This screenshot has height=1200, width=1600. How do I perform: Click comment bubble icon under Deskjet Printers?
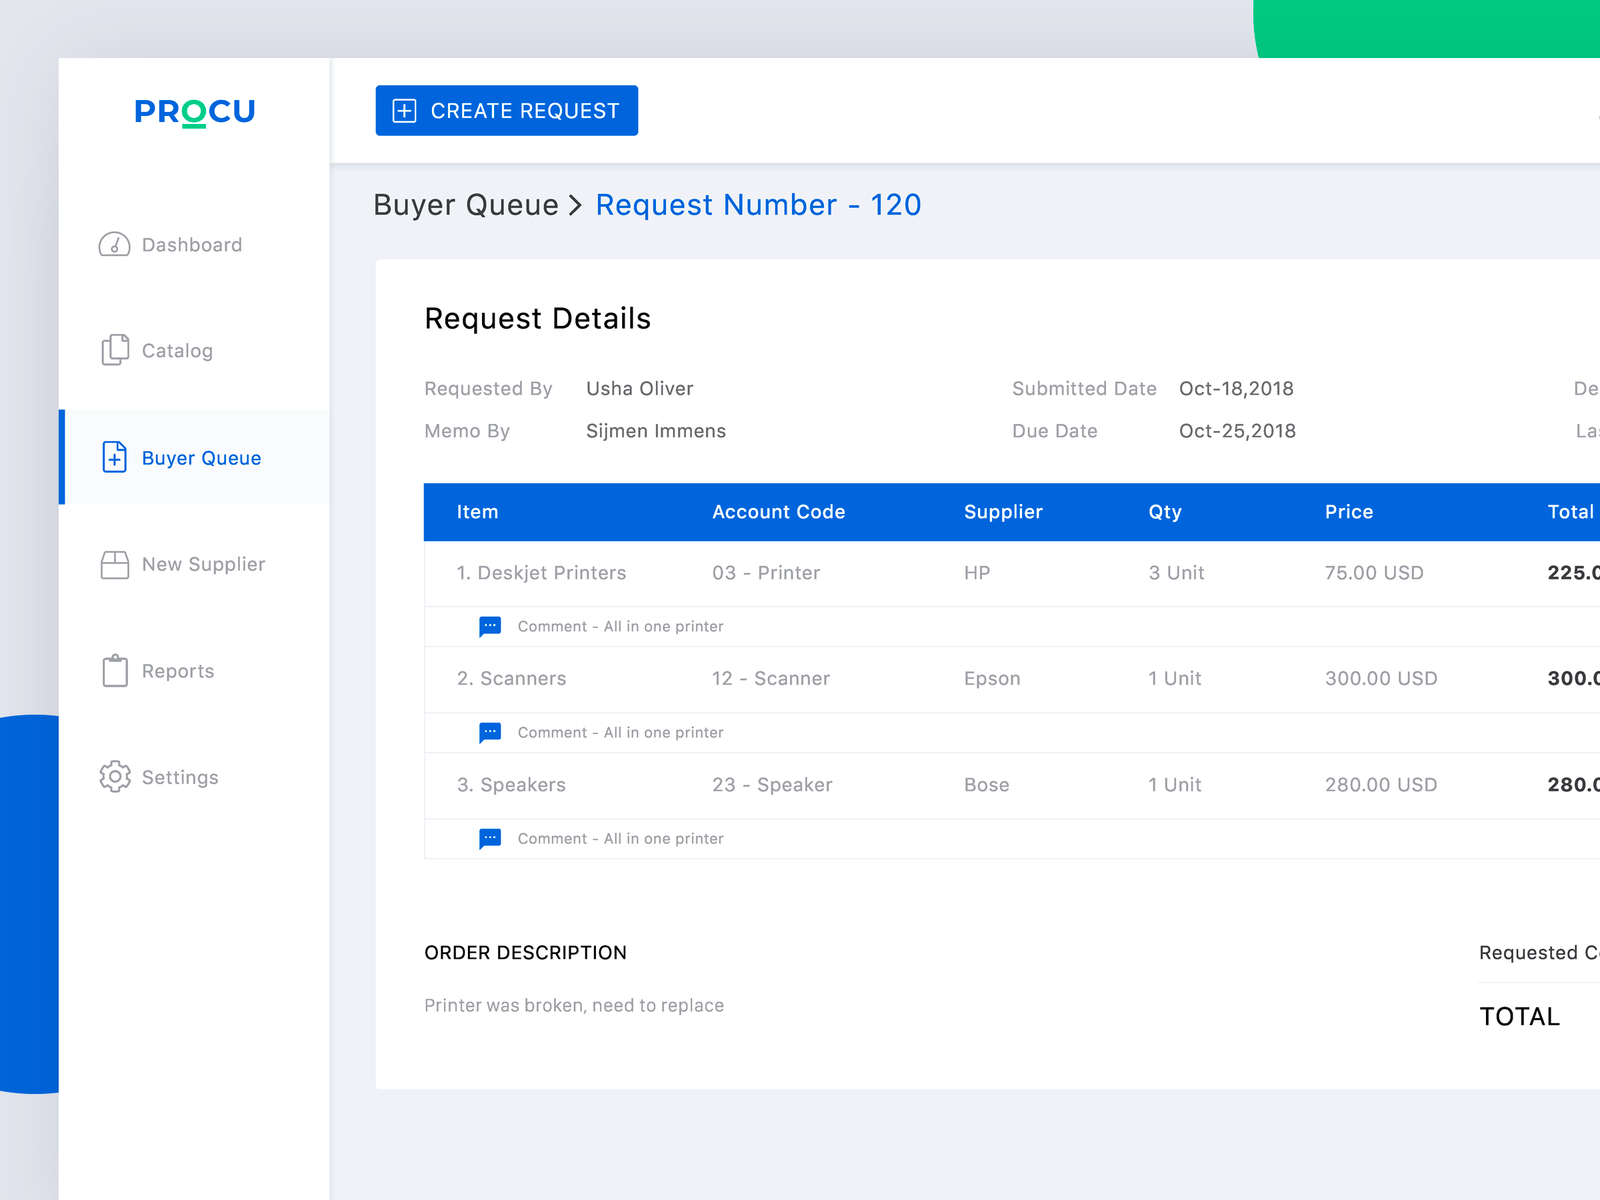490,627
